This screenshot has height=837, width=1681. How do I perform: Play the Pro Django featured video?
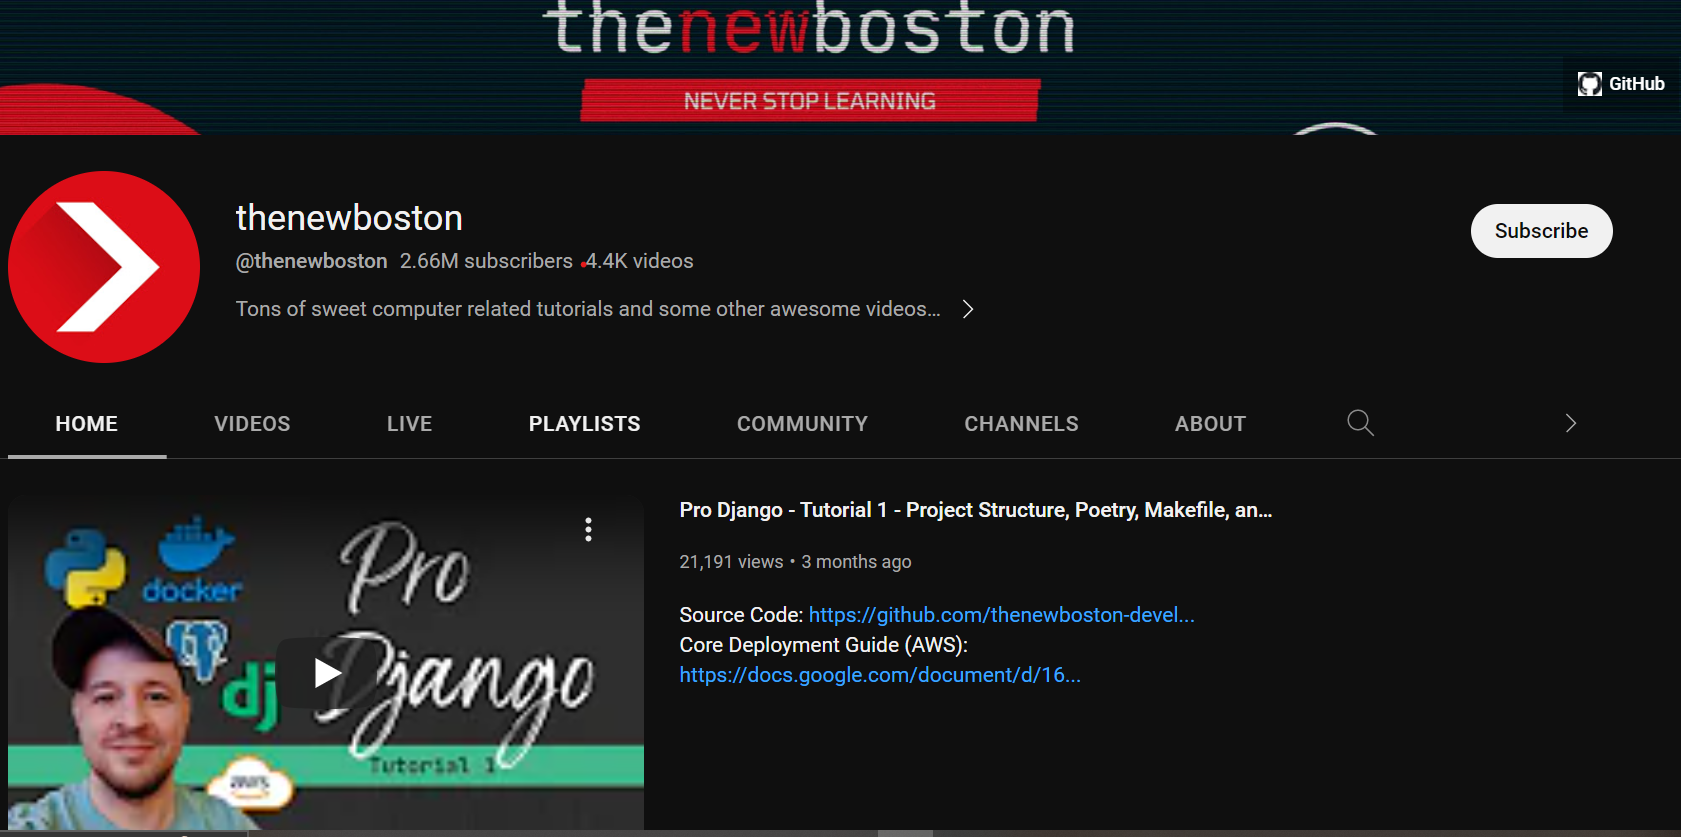[x=326, y=672]
